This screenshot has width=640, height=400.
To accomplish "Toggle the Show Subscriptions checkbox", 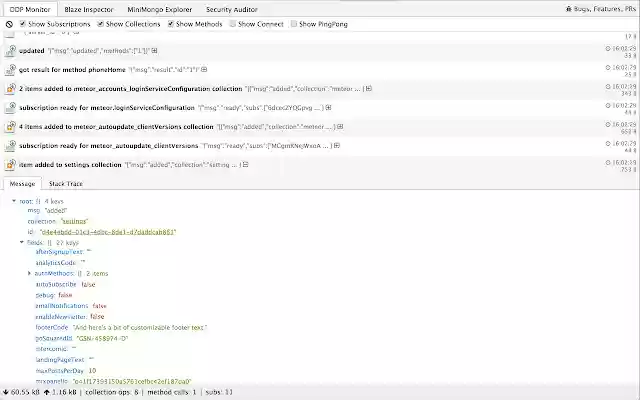I will [23, 24].
